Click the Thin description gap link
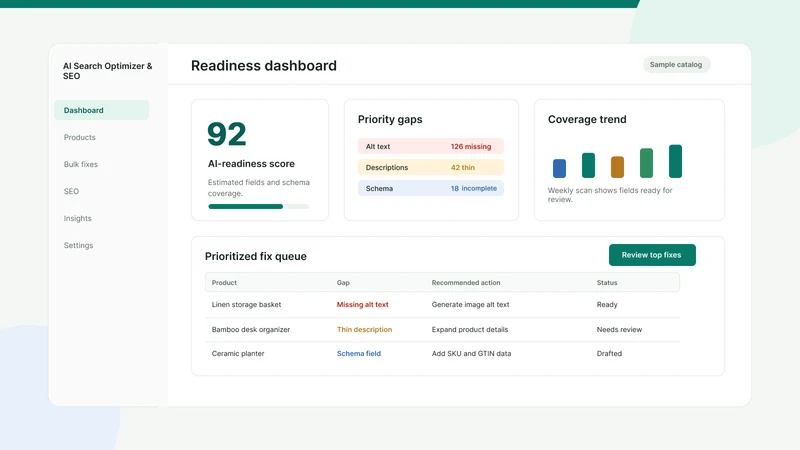Image resolution: width=800 pixels, height=450 pixels. tap(364, 330)
